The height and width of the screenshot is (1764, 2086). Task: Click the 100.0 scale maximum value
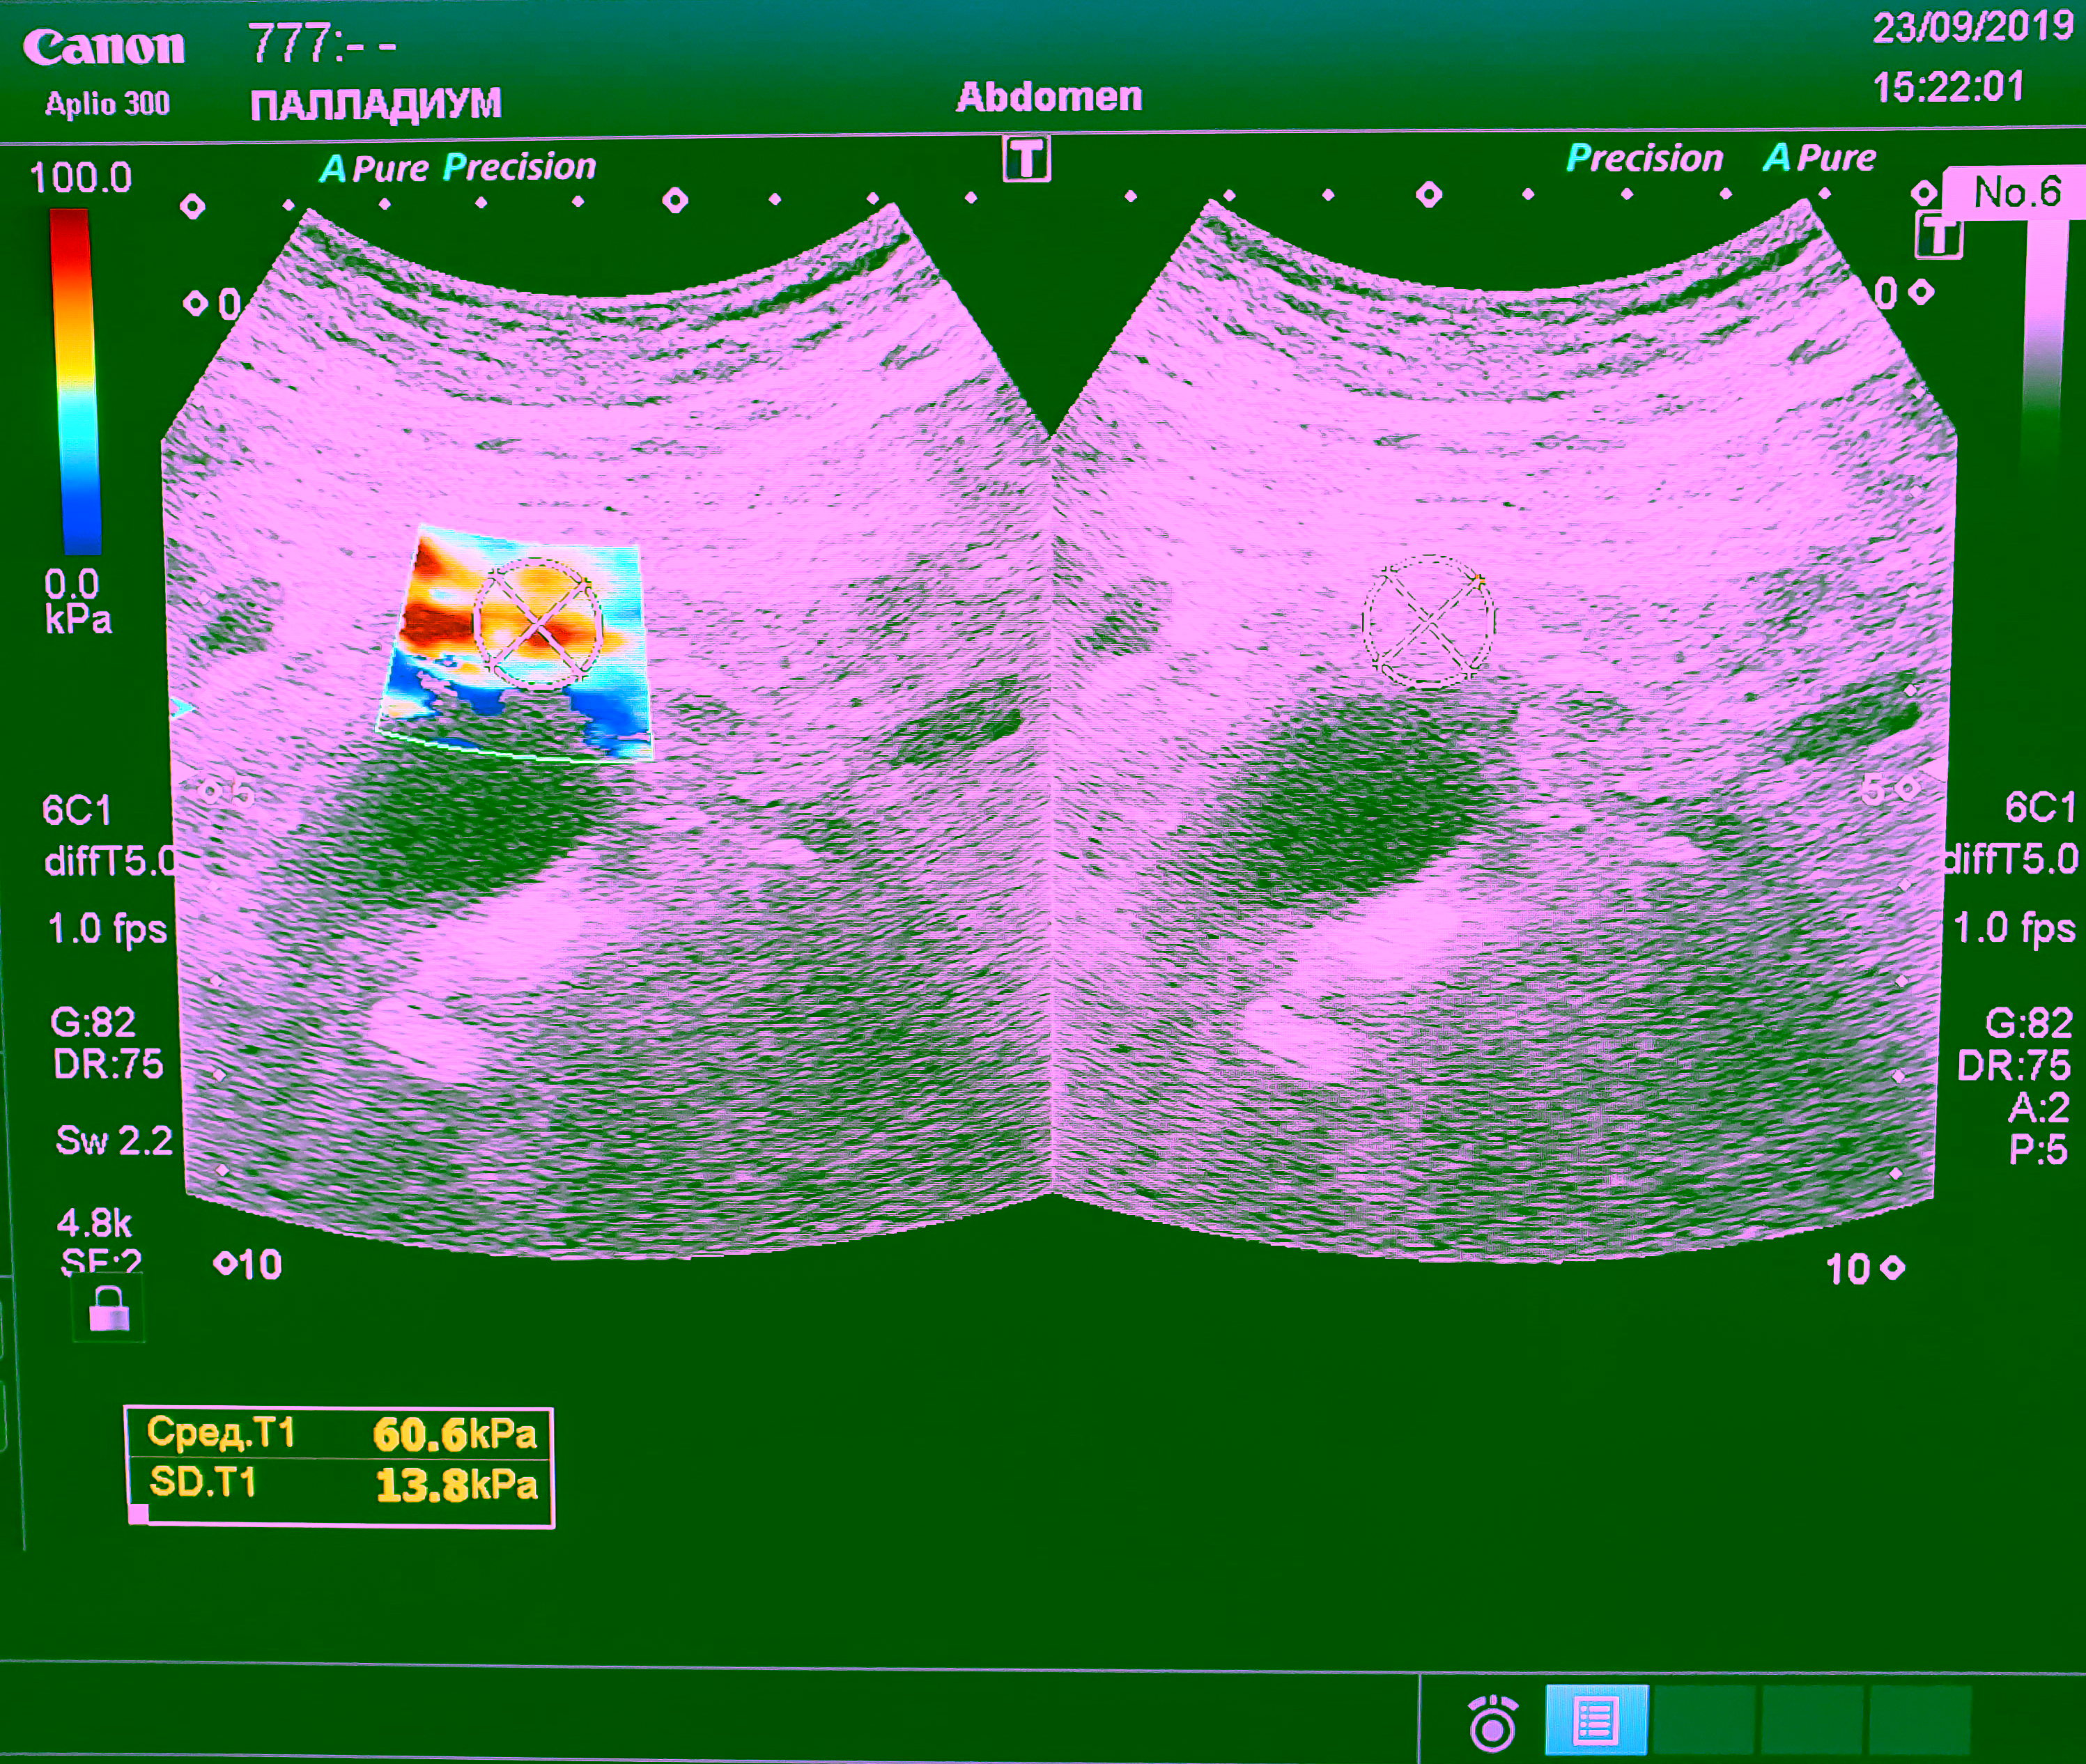(x=80, y=178)
